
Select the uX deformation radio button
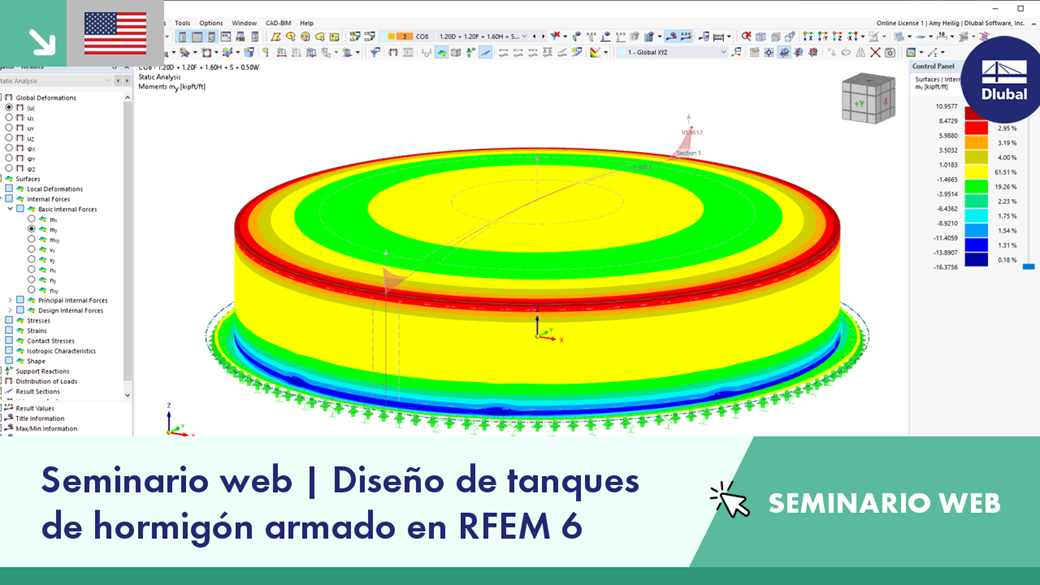(x=9, y=117)
